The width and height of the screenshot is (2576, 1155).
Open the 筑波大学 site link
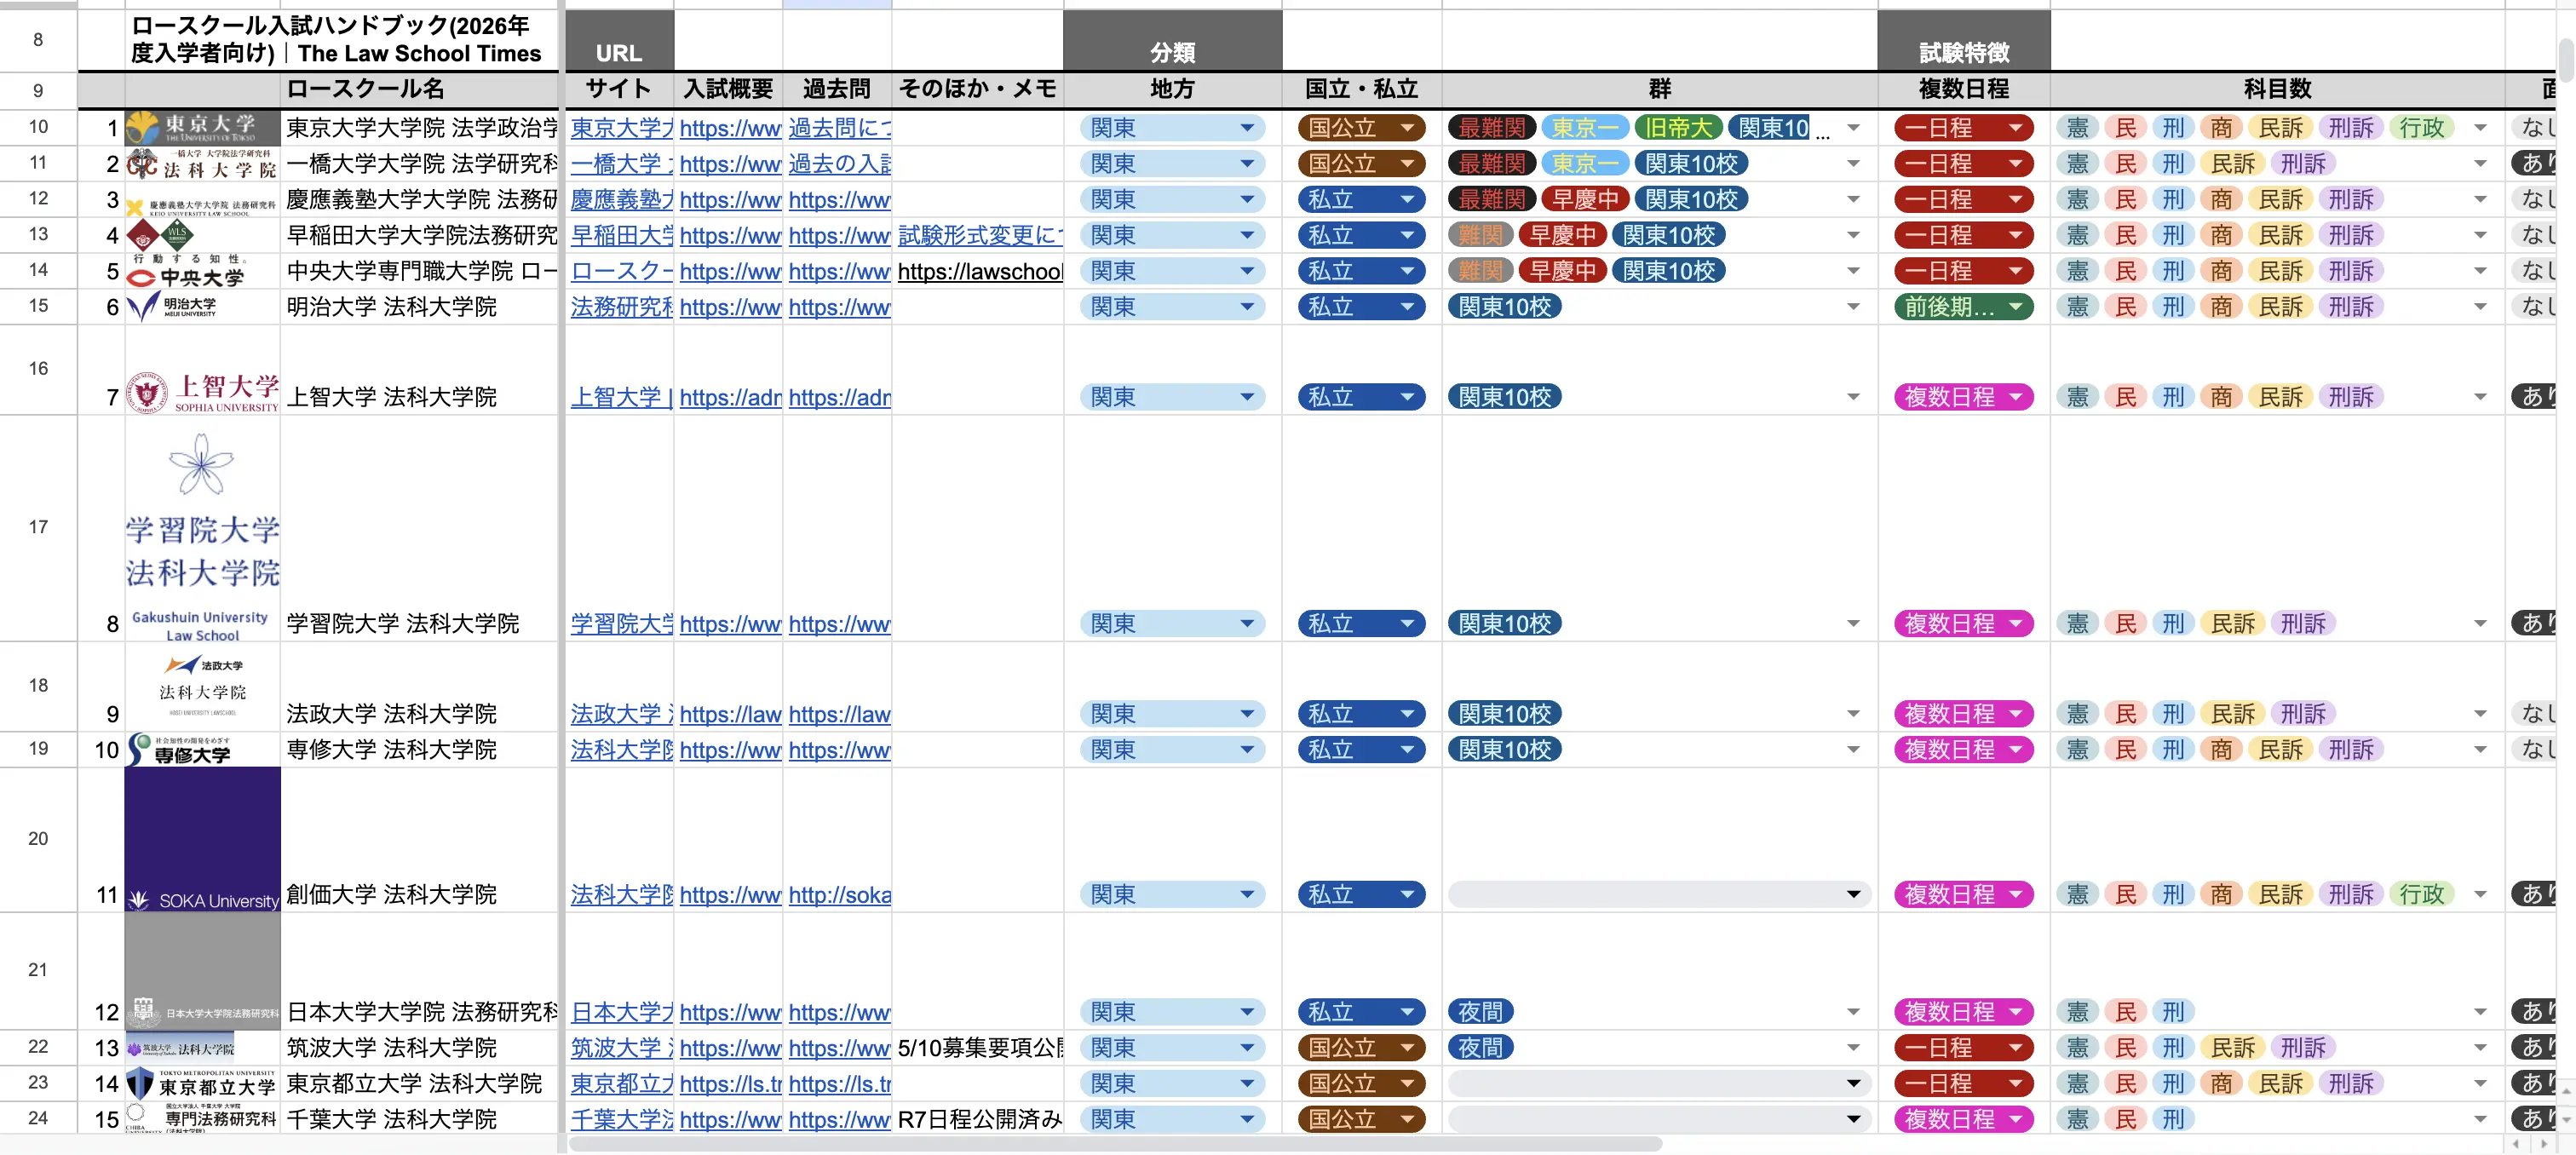coord(622,1048)
